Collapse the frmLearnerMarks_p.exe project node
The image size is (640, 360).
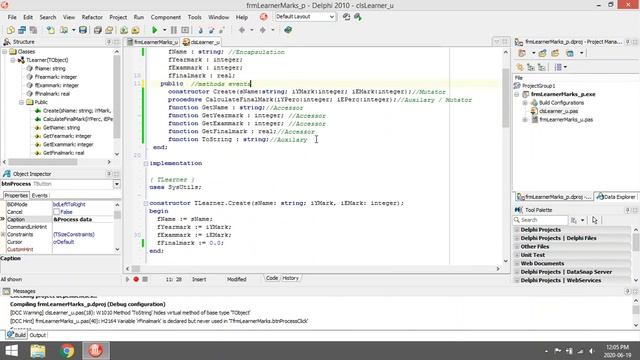tap(517, 94)
